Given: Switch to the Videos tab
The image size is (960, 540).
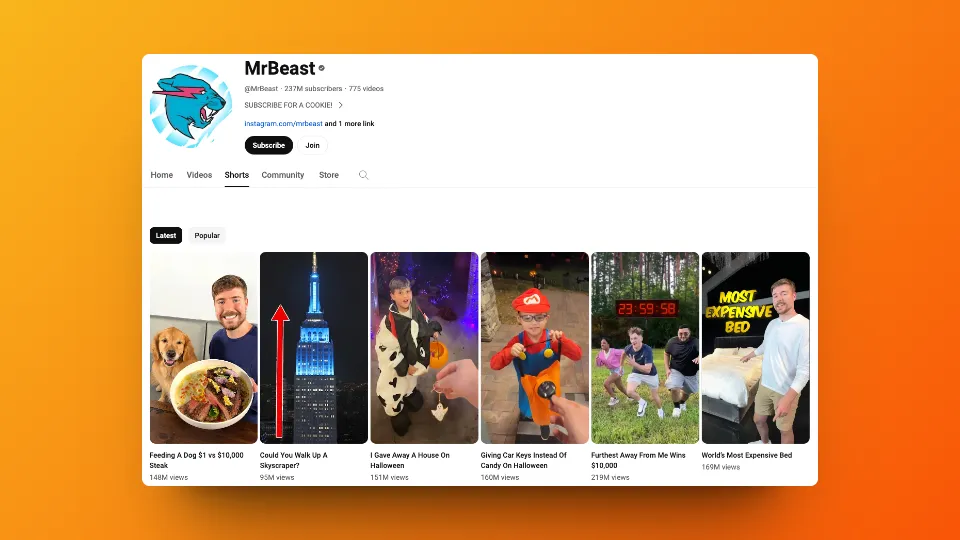Looking at the screenshot, I should click(x=199, y=175).
